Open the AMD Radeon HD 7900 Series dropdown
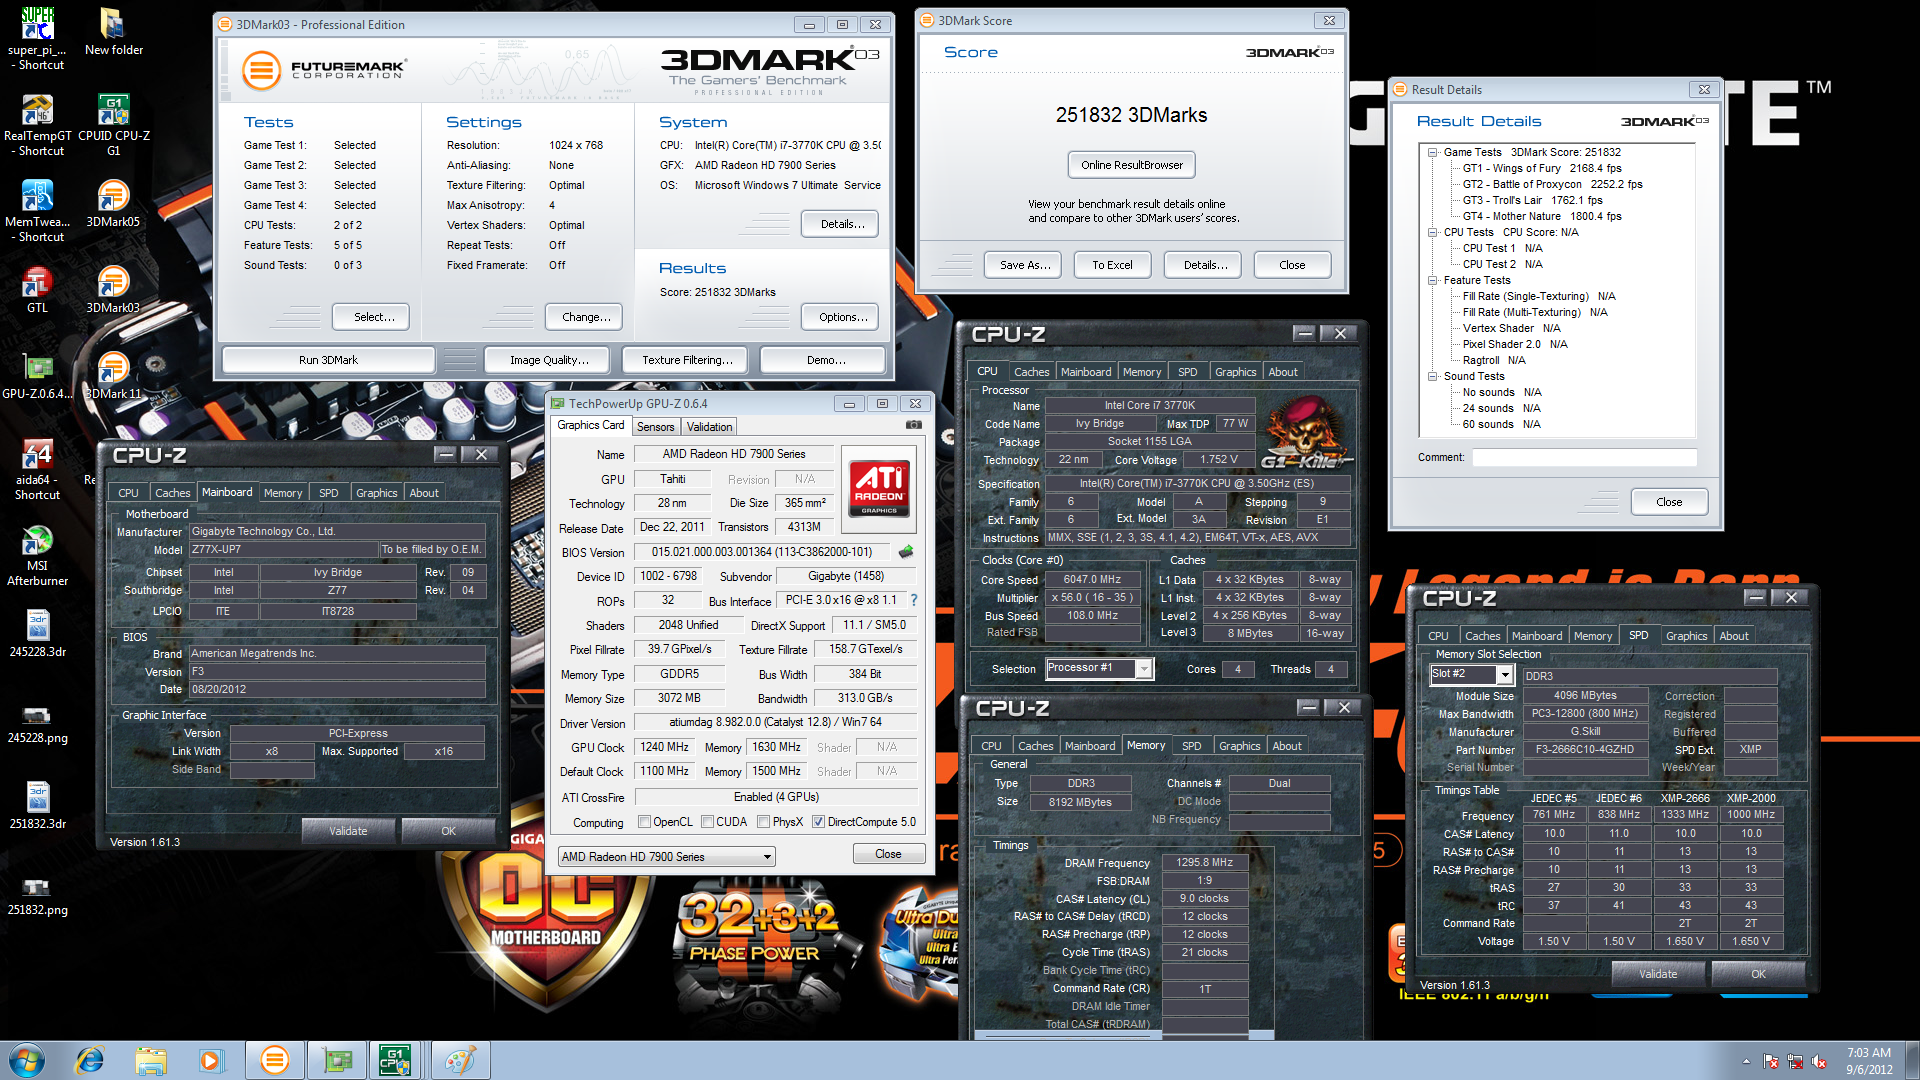The width and height of the screenshot is (1920, 1080). pos(666,857)
